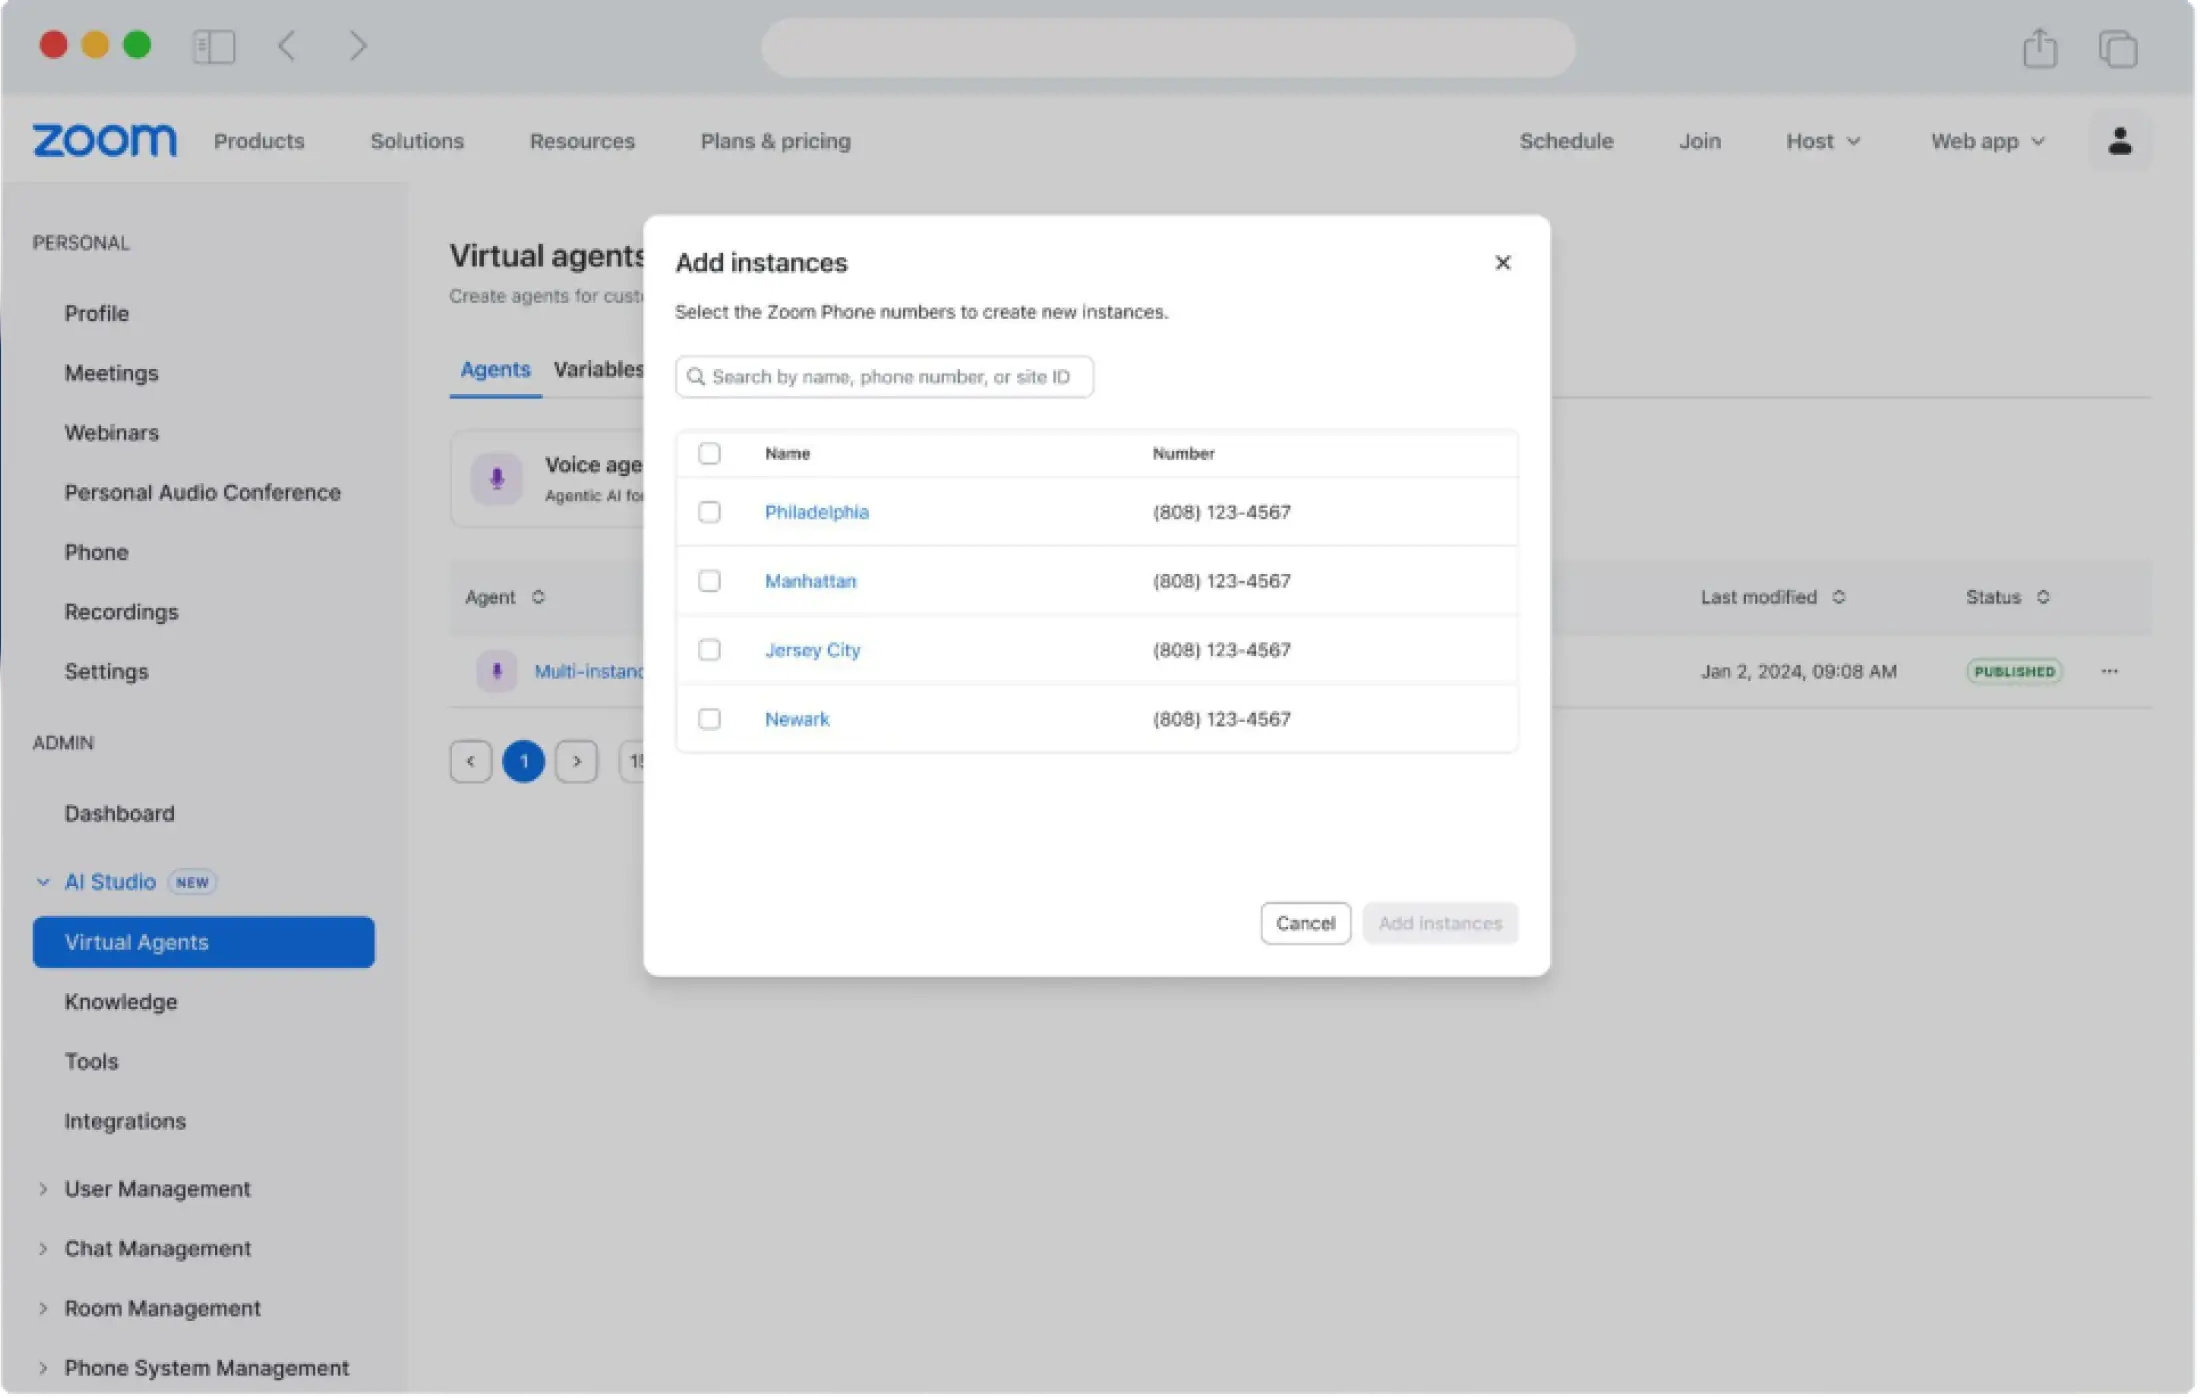Check the Jersey City row checkbox
2200x1398 pixels.
pos(709,650)
